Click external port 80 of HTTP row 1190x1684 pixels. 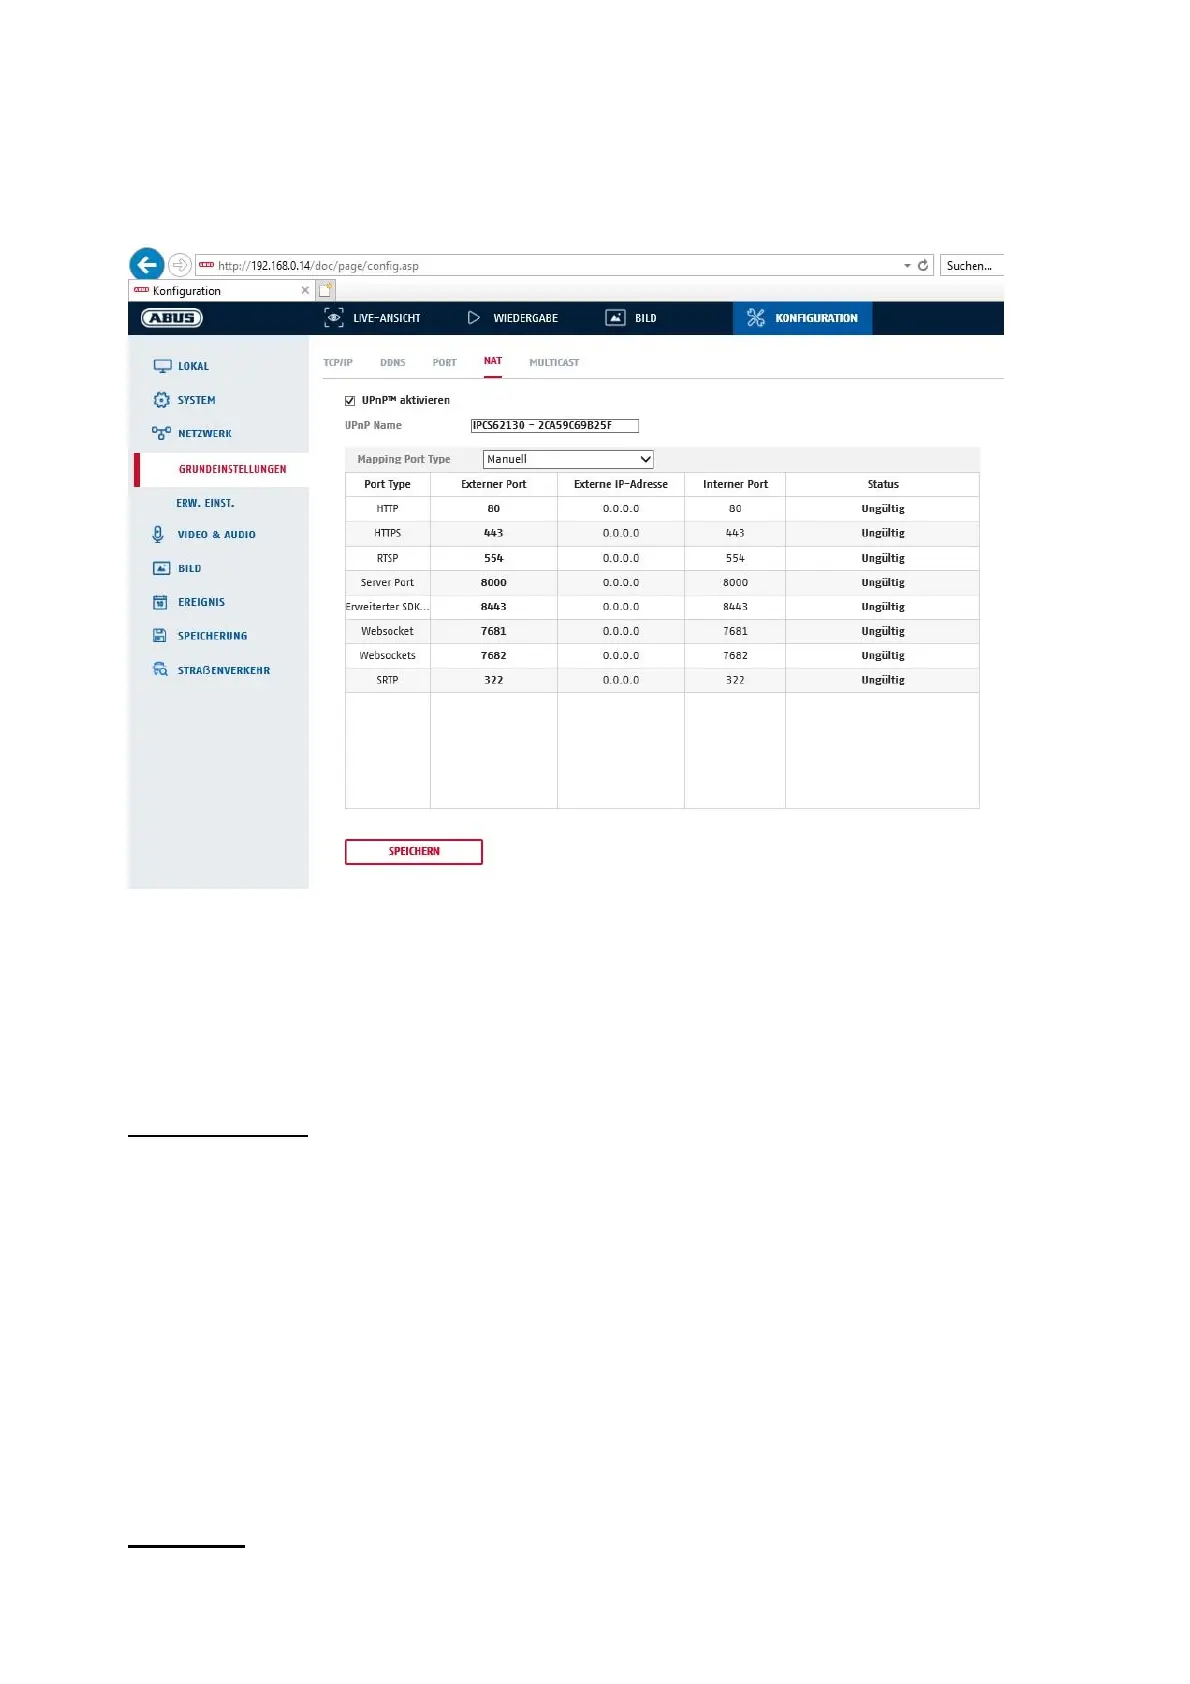point(494,509)
